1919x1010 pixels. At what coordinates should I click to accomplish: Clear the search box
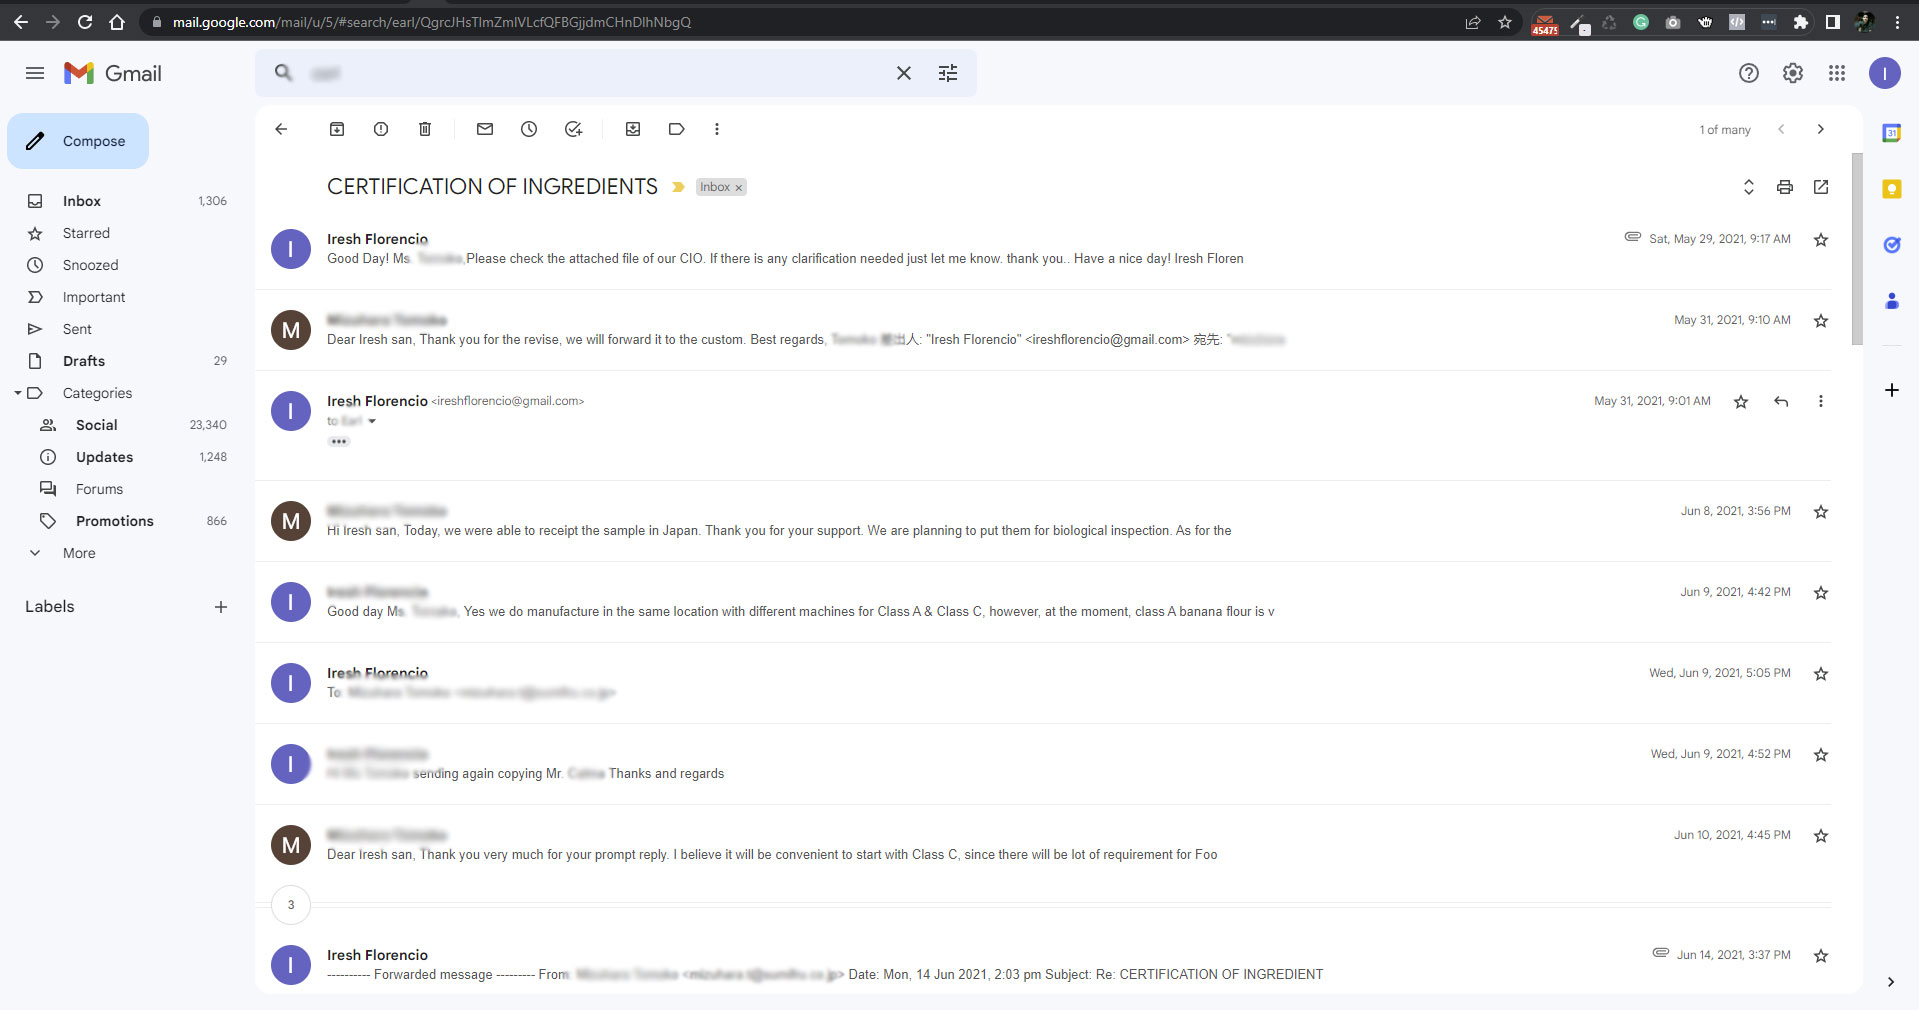(x=904, y=73)
